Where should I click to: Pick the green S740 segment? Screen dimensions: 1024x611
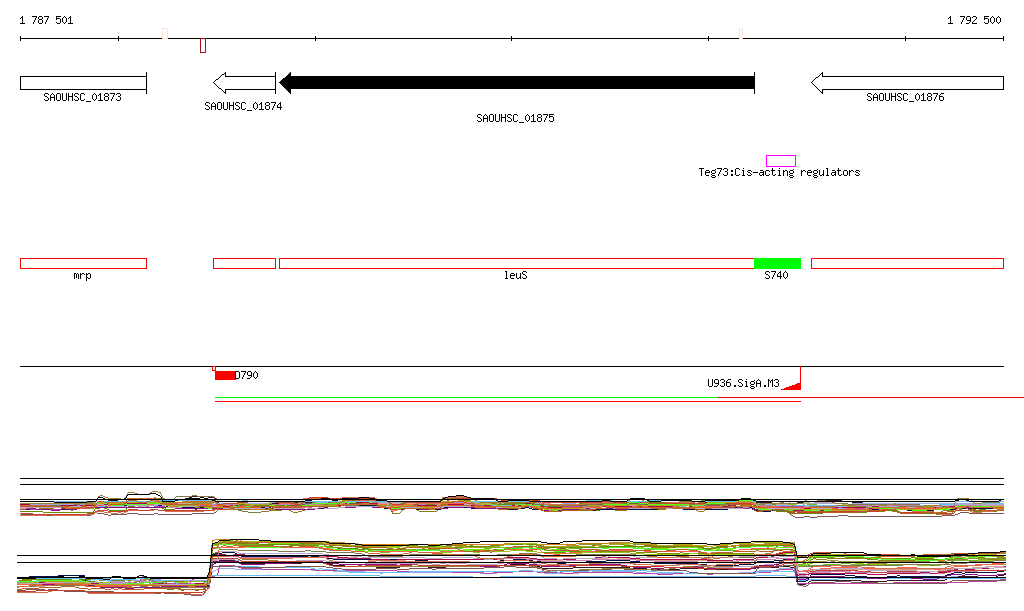pos(777,263)
